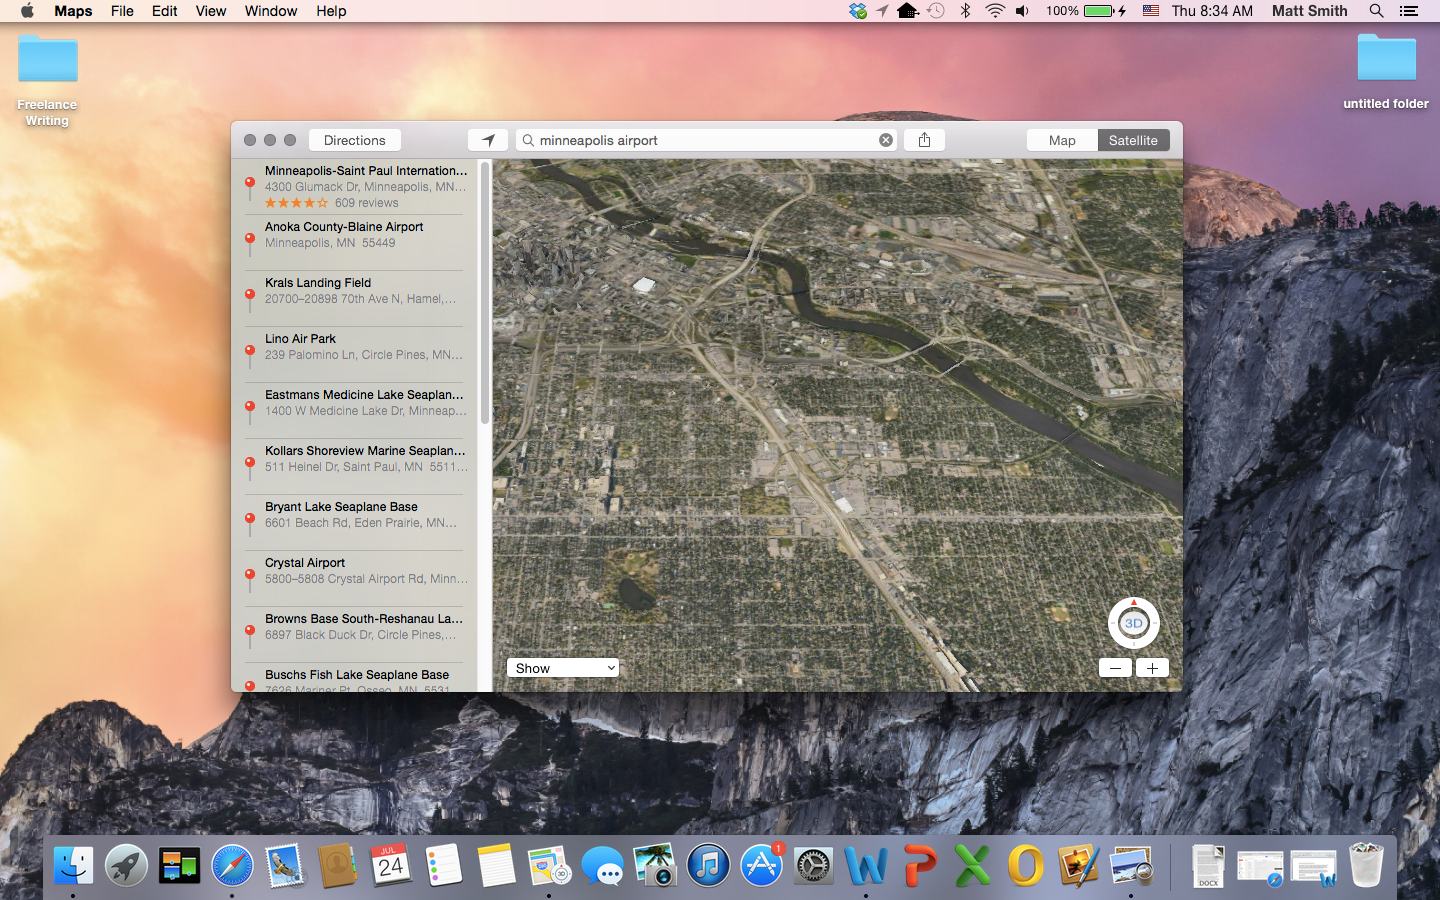The width and height of the screenshot is (1440, 900).
Task: Select Krals Landing Field result
Action: point(355,298)
